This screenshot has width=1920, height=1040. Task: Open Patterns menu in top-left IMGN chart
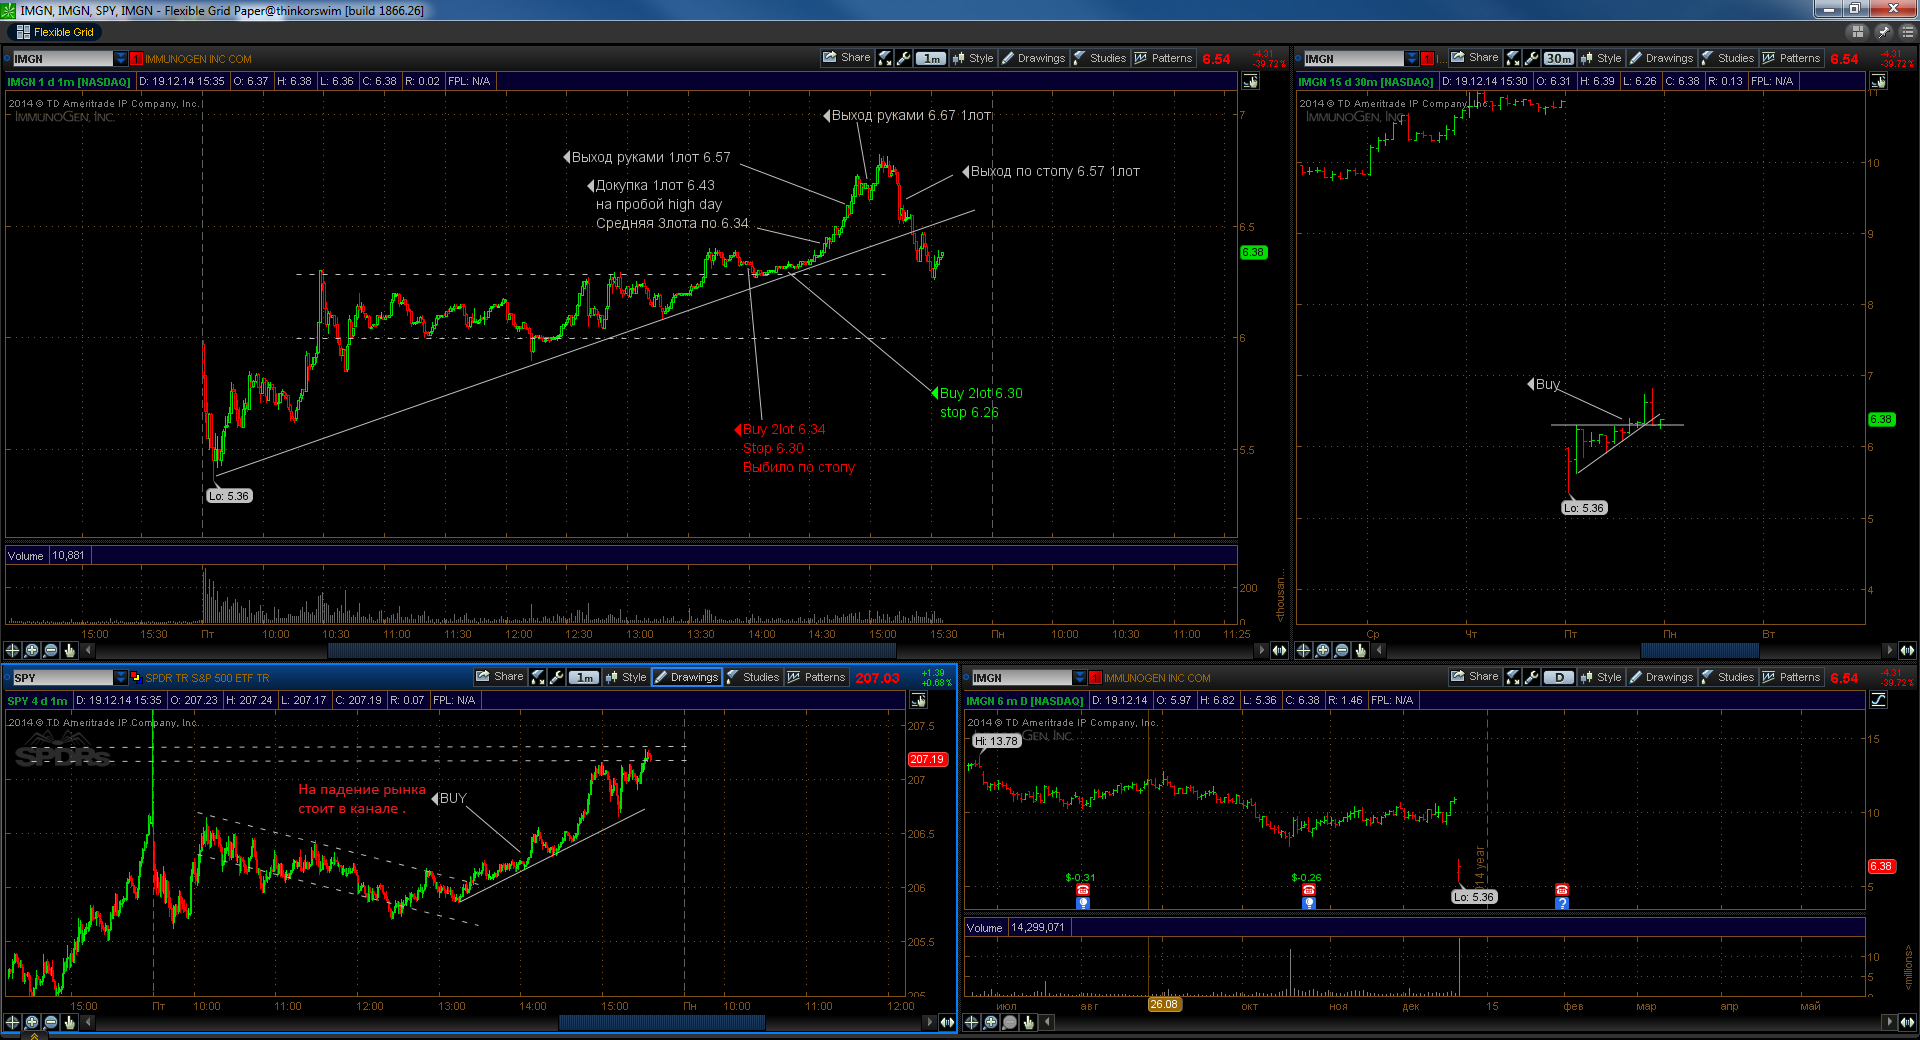pos(1163,58)
